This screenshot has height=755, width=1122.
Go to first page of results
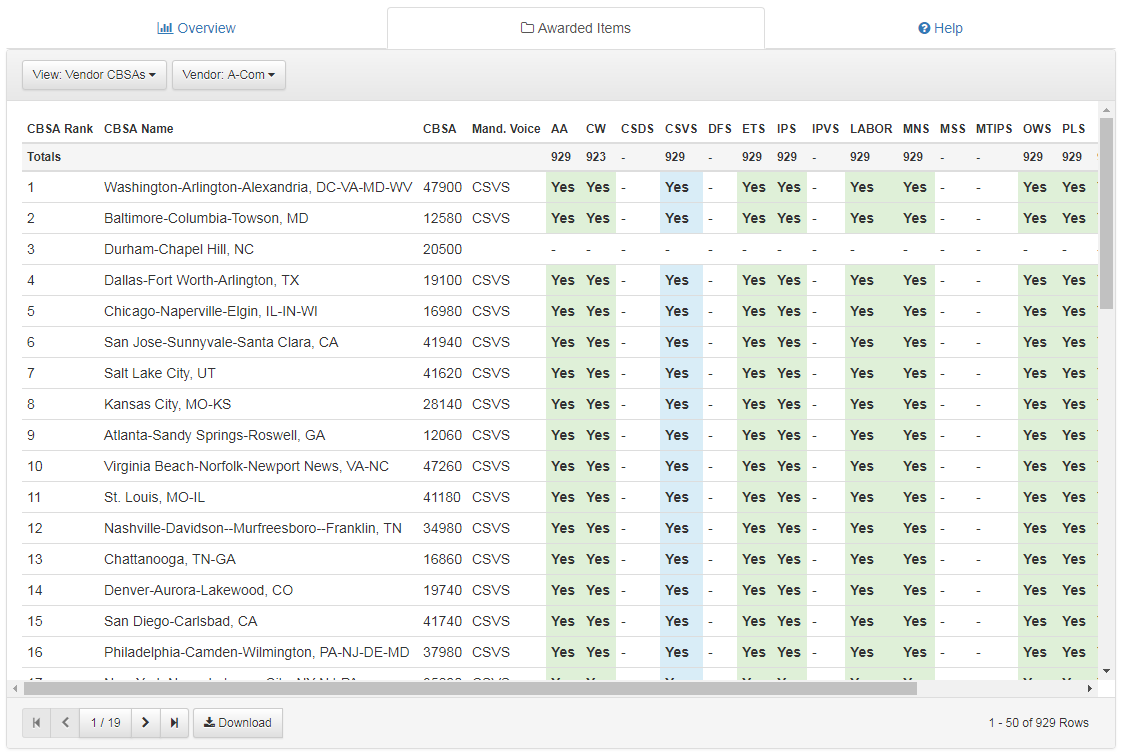click(x=37, y=723)
